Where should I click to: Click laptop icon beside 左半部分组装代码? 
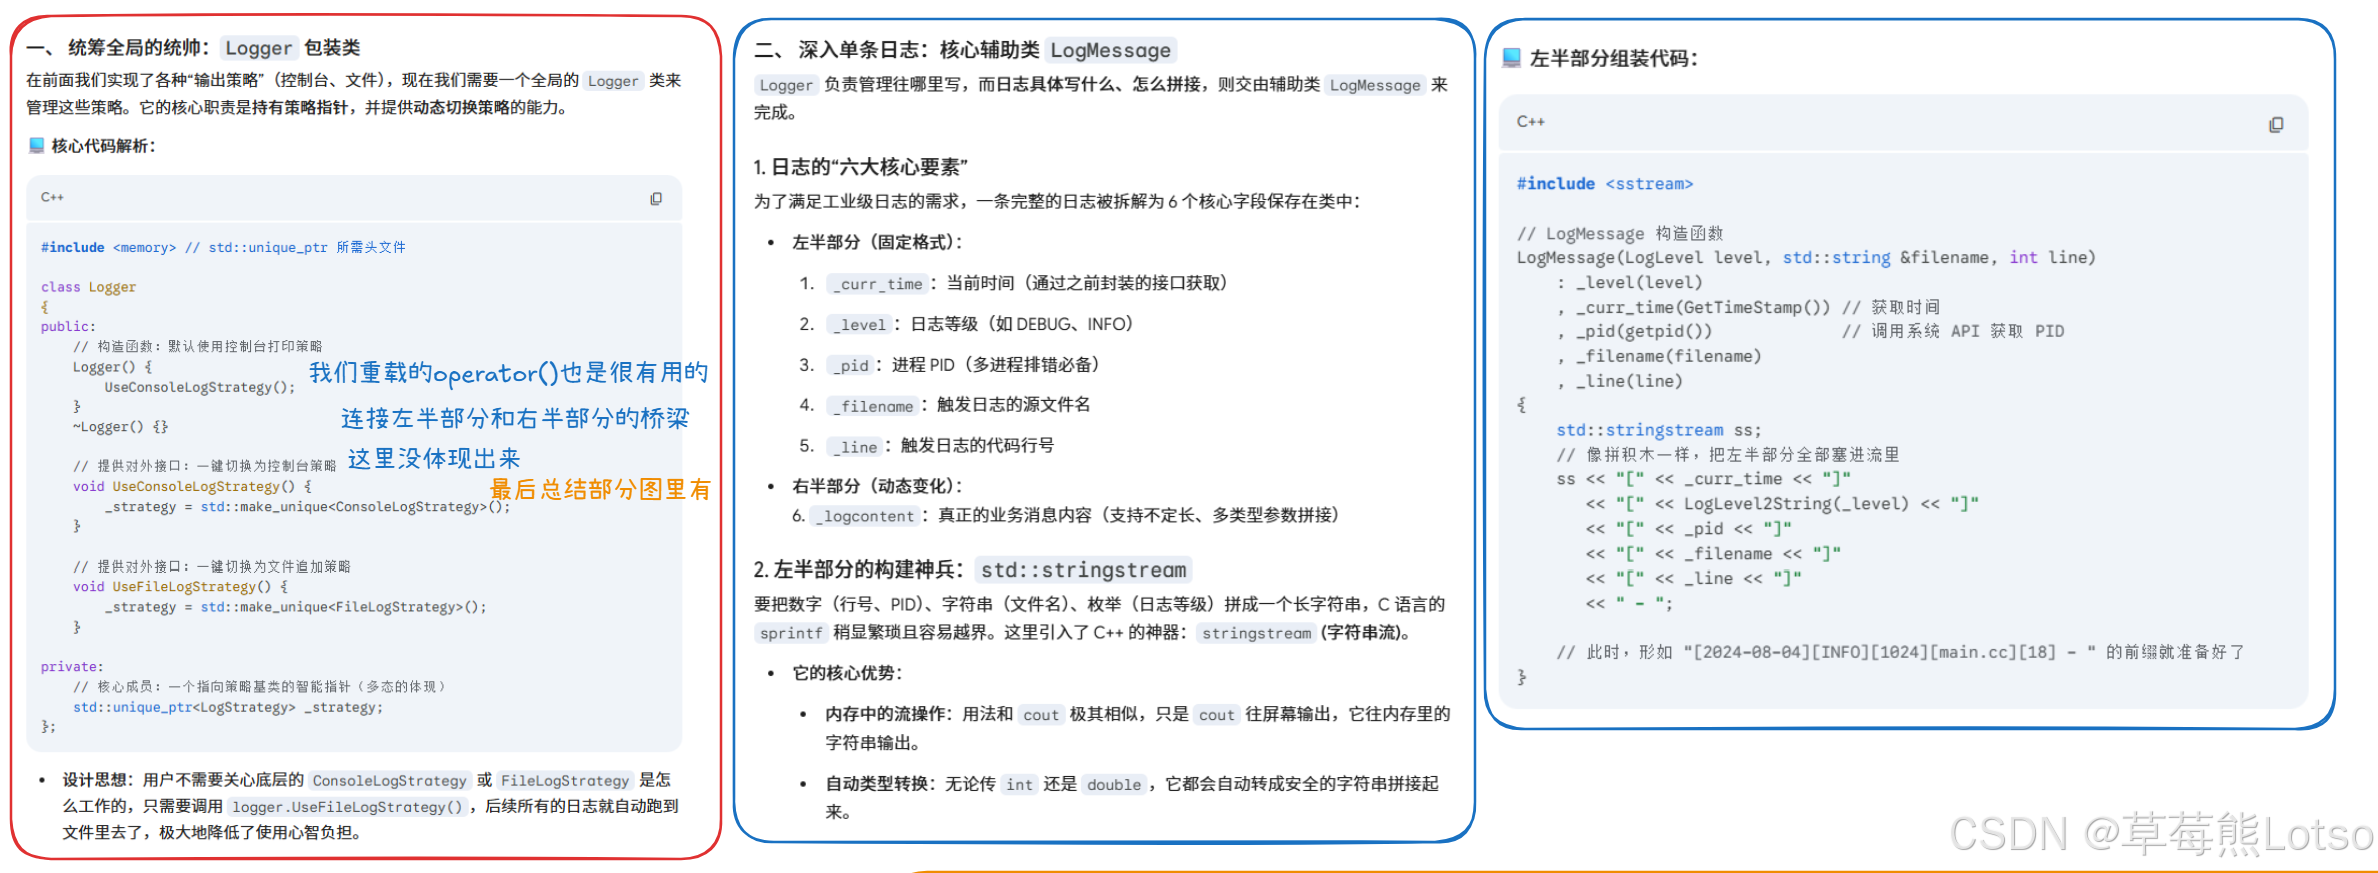[x=1512, y=57]
